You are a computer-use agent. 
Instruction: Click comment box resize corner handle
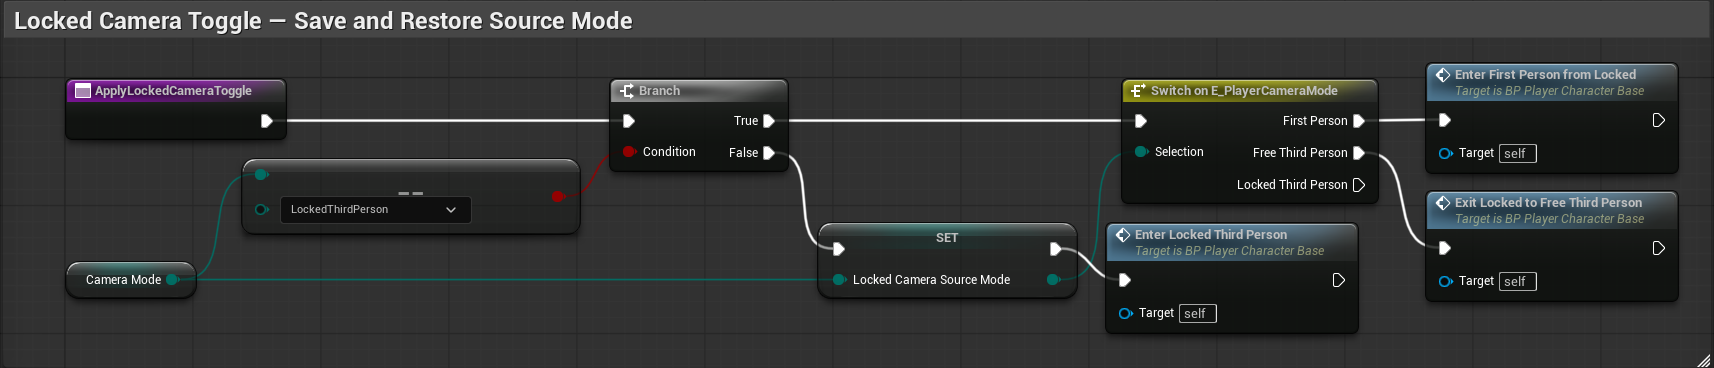(1704, 360)
